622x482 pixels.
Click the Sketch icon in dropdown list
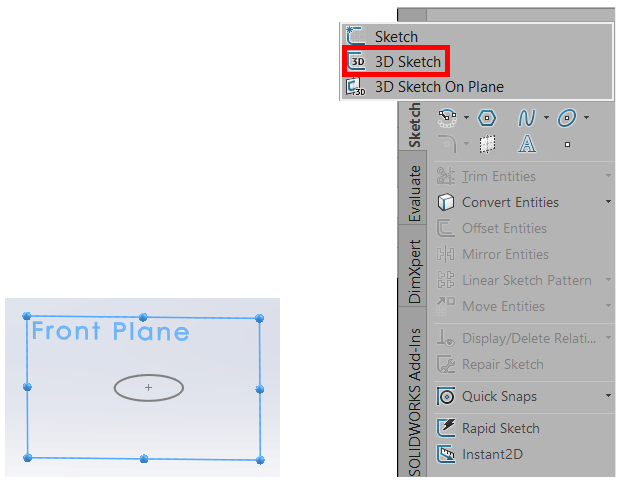click(x=355, y=36)
